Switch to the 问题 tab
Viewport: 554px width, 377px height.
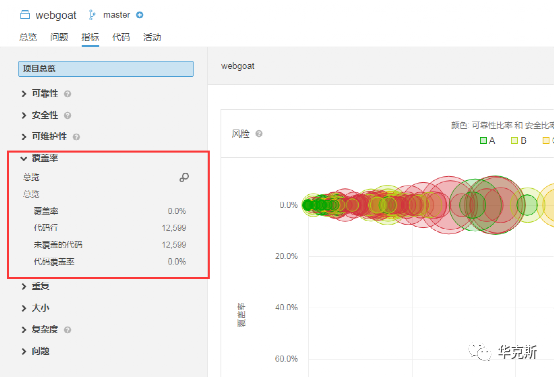59,37
